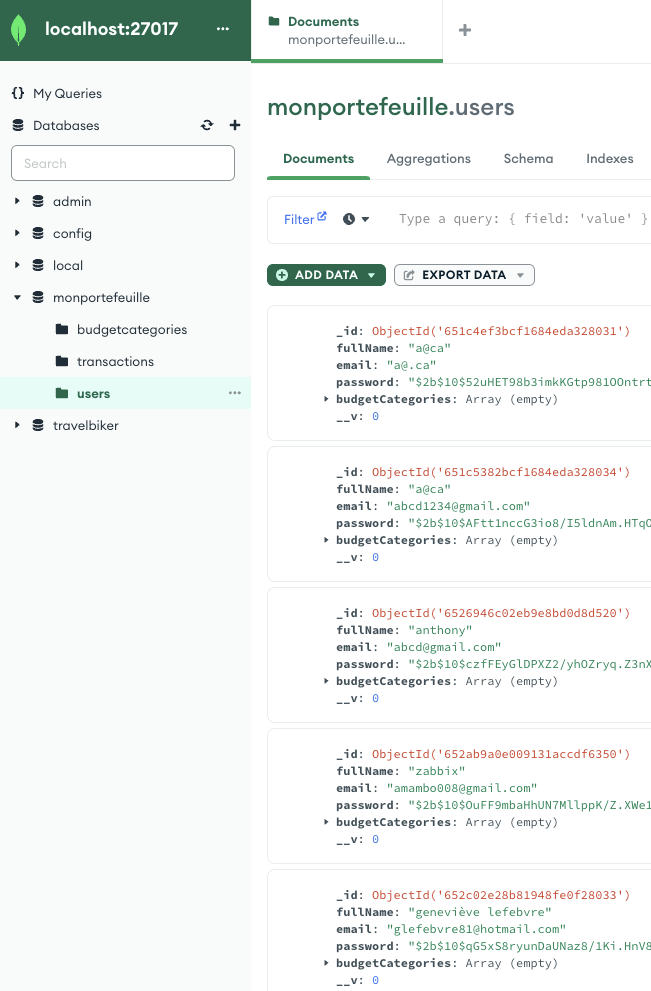Viewport: 651px width, 991px height.
Task: Switch to the Aggregations tab
Action: (x=428, y=158)
